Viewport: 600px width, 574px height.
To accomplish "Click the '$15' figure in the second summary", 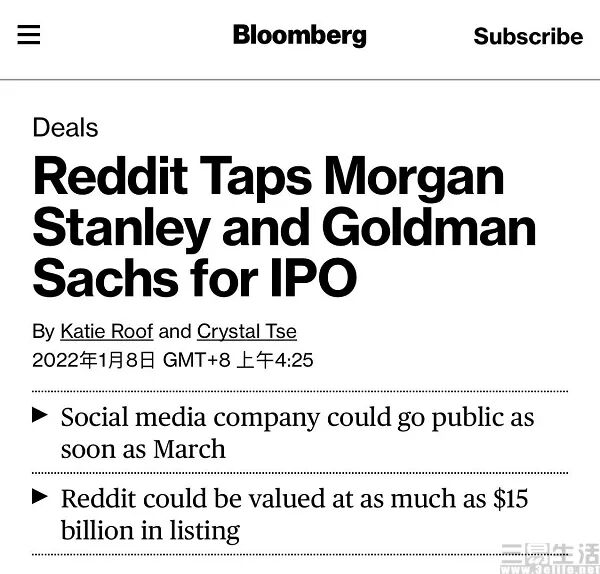I will coord(510,499).
